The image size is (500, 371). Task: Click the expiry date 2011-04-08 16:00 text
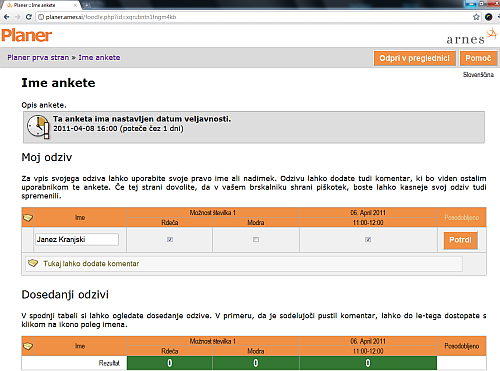tap(85, 129)
